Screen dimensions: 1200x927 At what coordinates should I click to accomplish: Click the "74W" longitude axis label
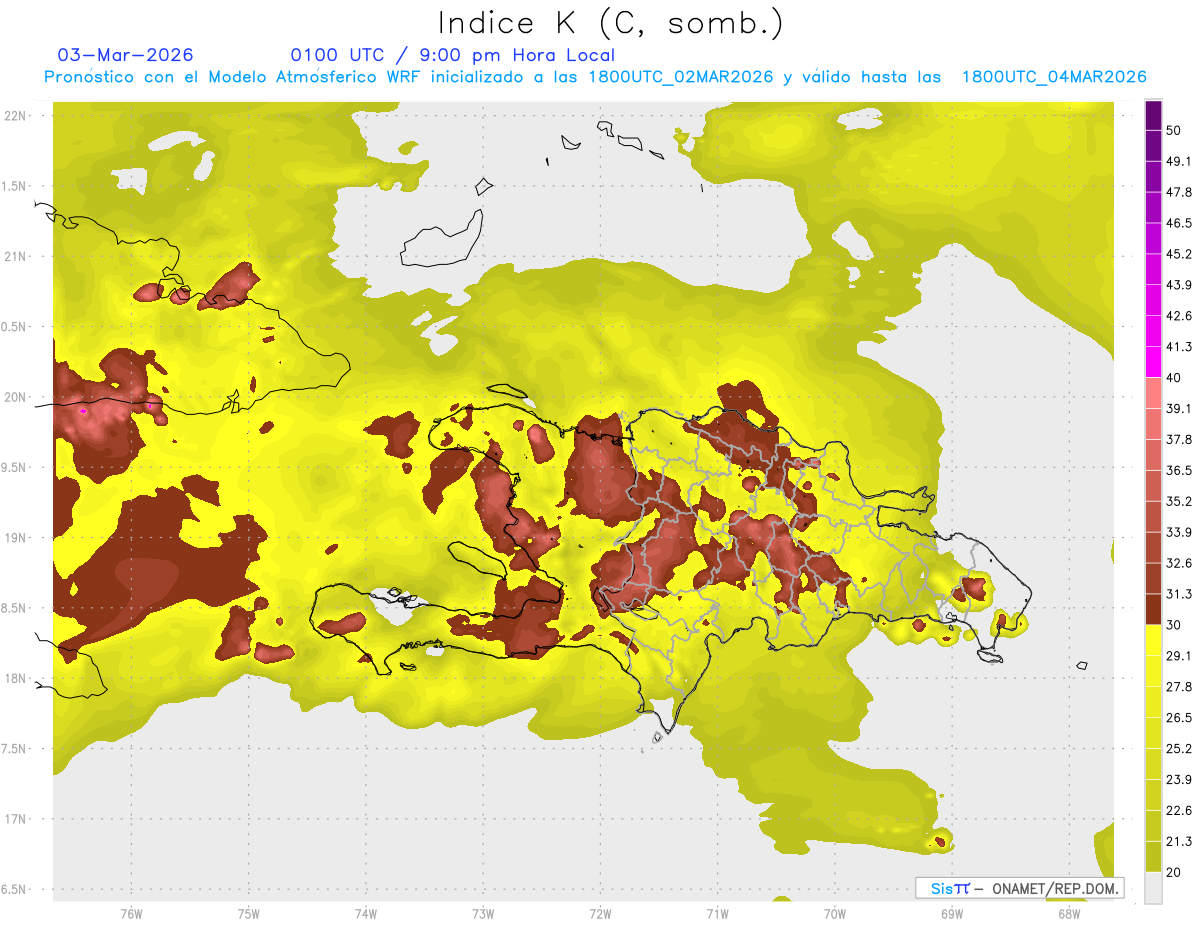coord(366,914)
